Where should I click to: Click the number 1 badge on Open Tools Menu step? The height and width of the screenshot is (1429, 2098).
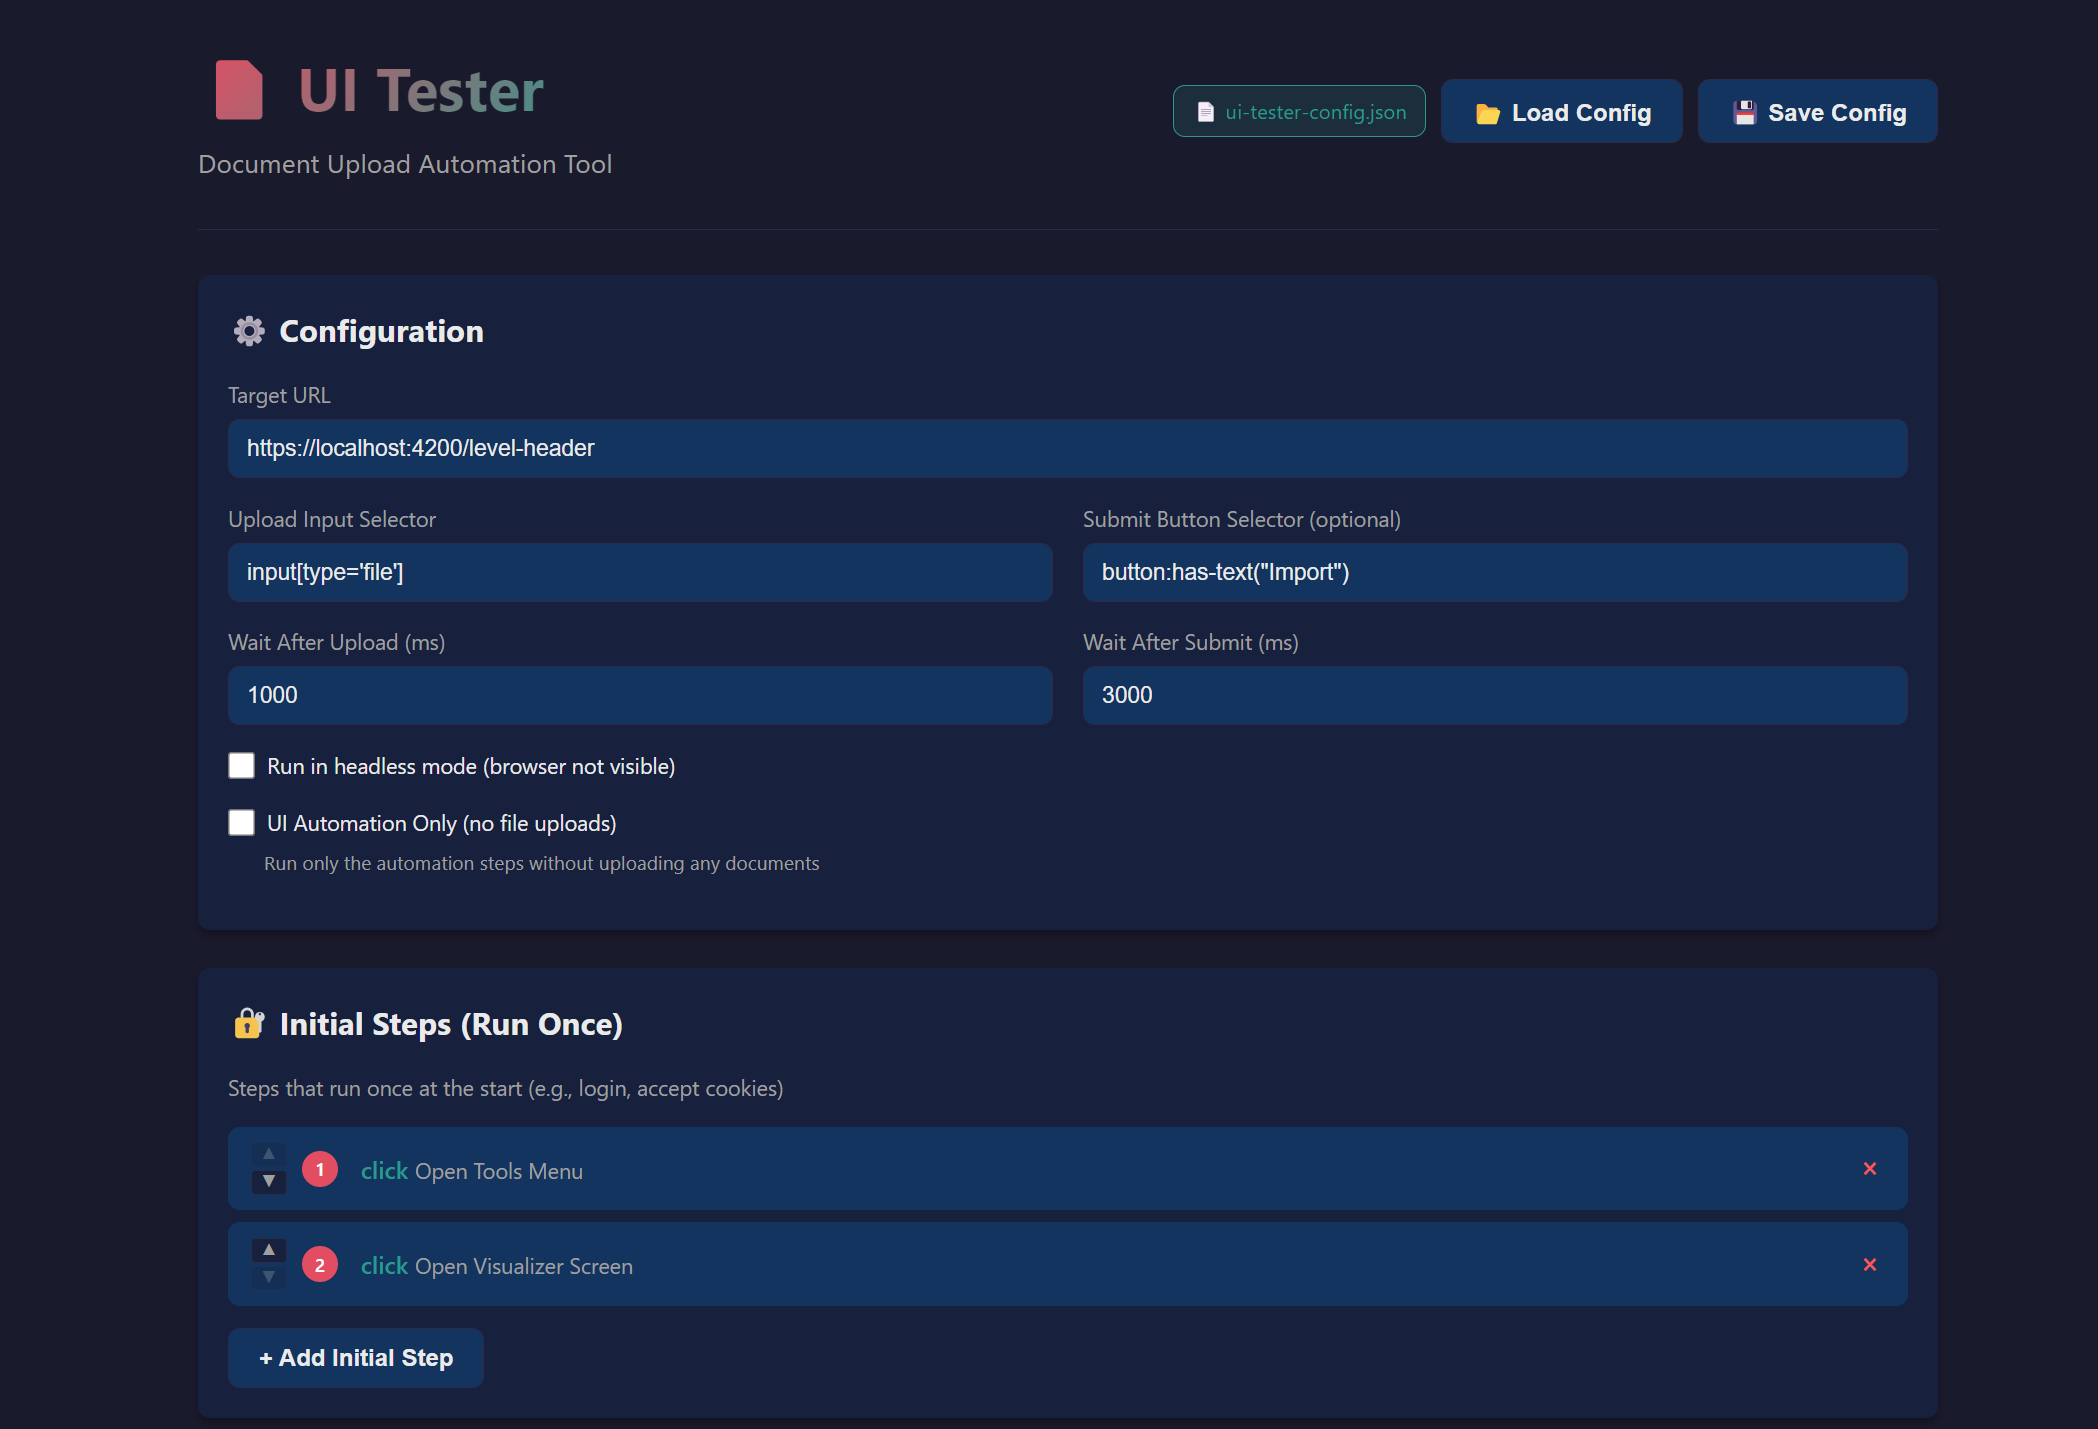click(320, 1168)
